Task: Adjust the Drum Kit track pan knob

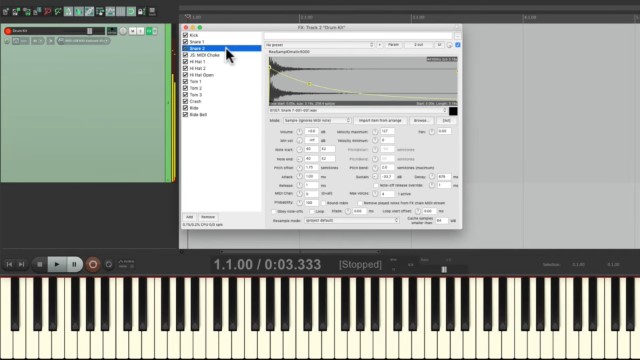Action: click(123, 31)
